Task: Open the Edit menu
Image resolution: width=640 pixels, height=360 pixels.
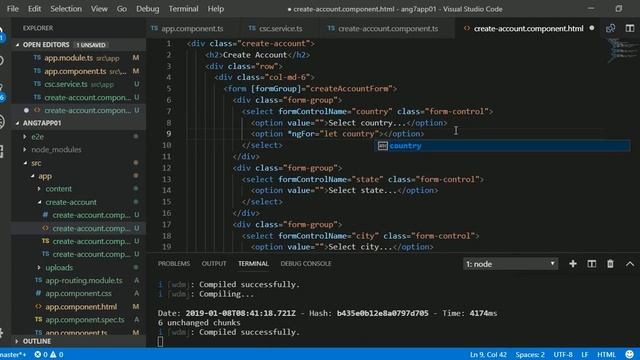Action: 34,9
